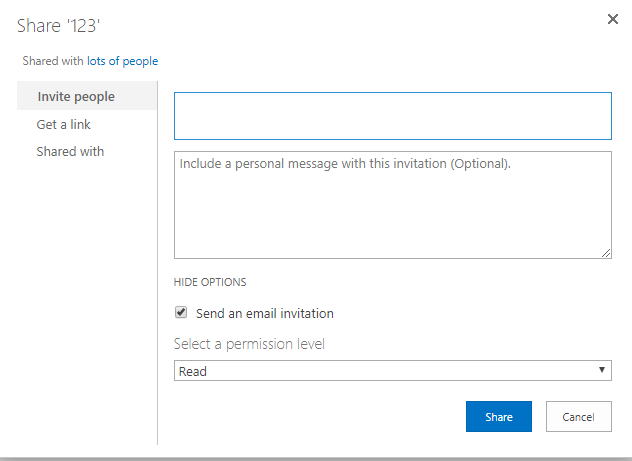Cancel the sharing dialog

pyautogui.click(x=579, y=416)
